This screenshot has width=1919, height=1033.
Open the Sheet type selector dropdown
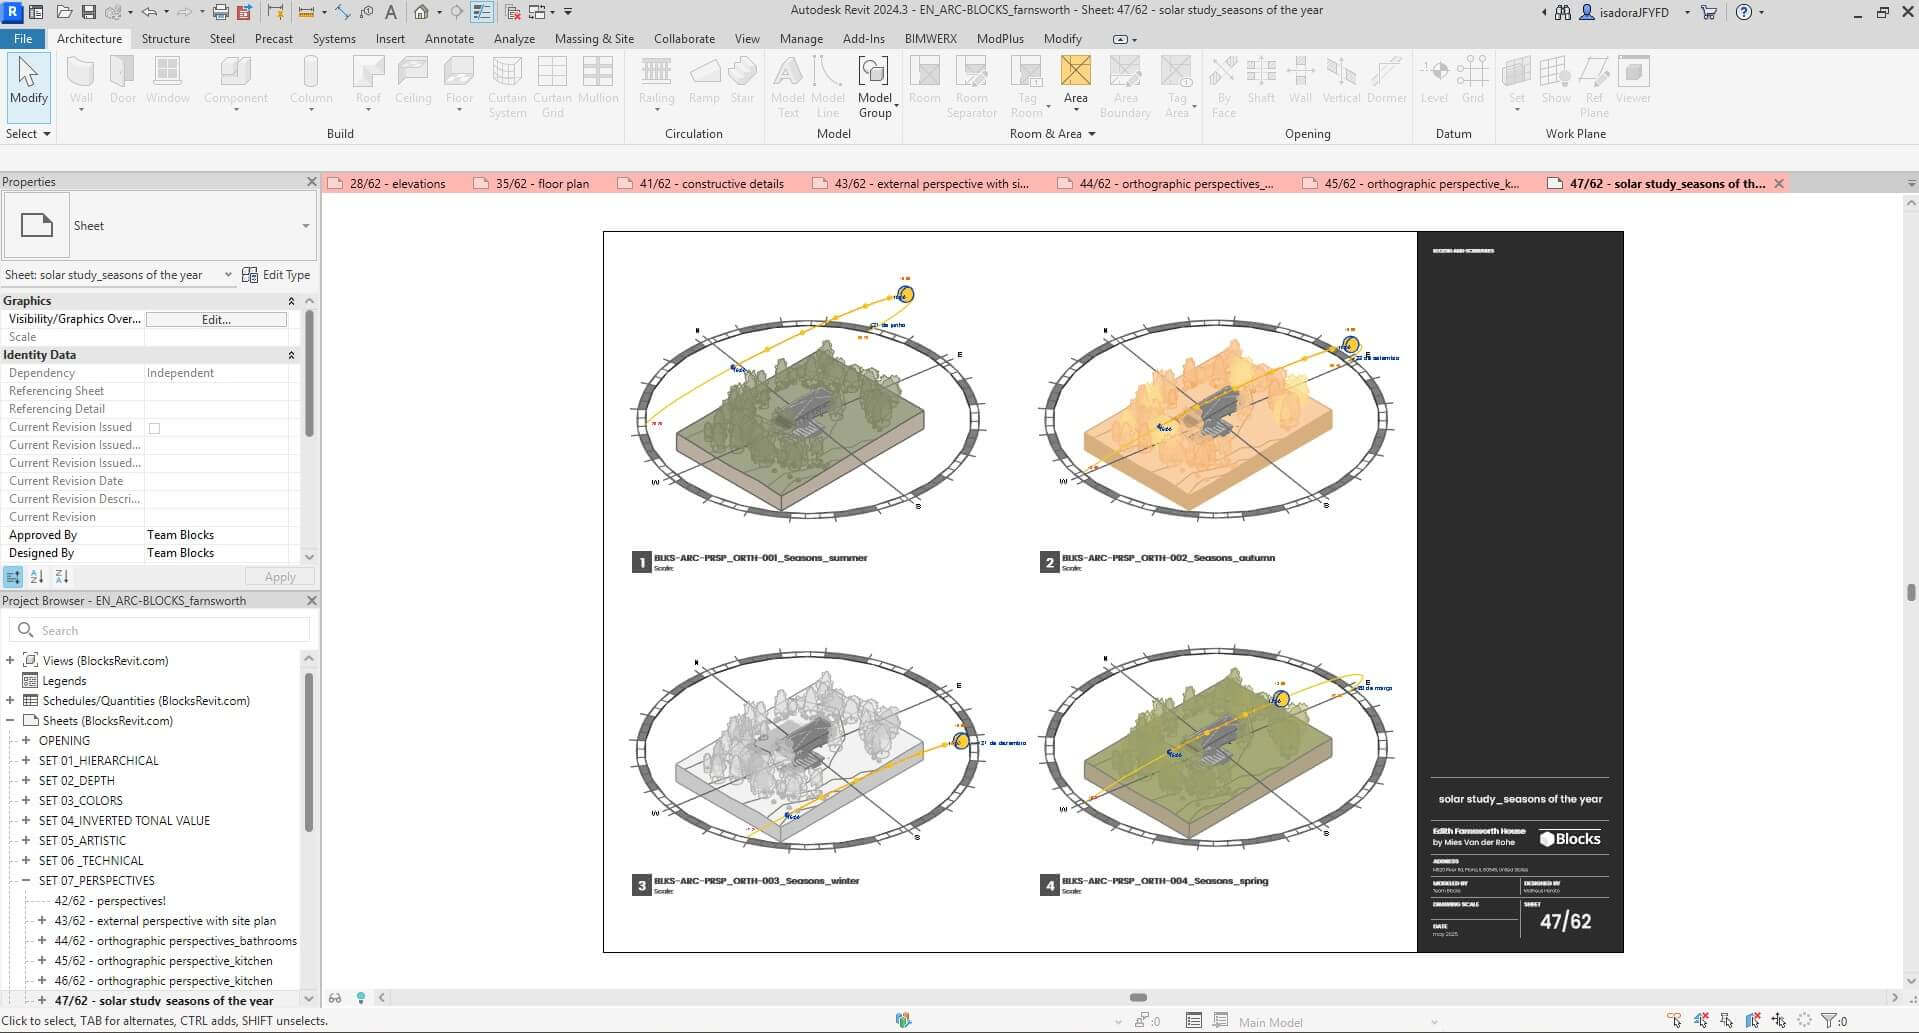click(x=160, y=226)
